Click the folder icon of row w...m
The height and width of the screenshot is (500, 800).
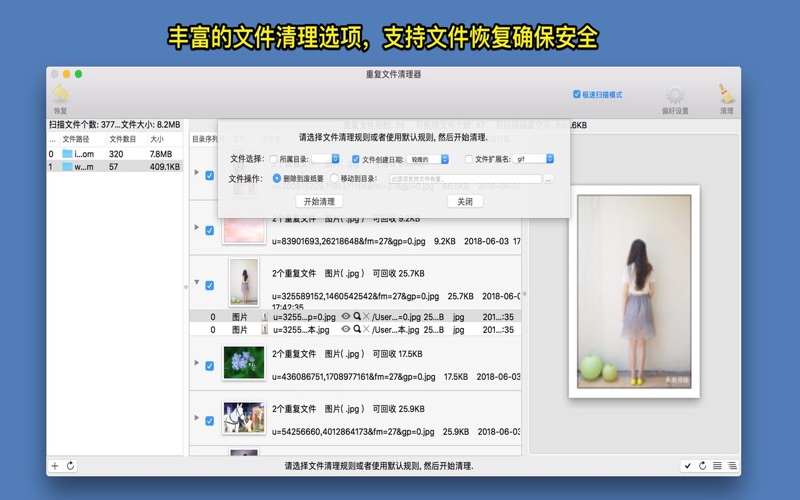tap(67, 166)
